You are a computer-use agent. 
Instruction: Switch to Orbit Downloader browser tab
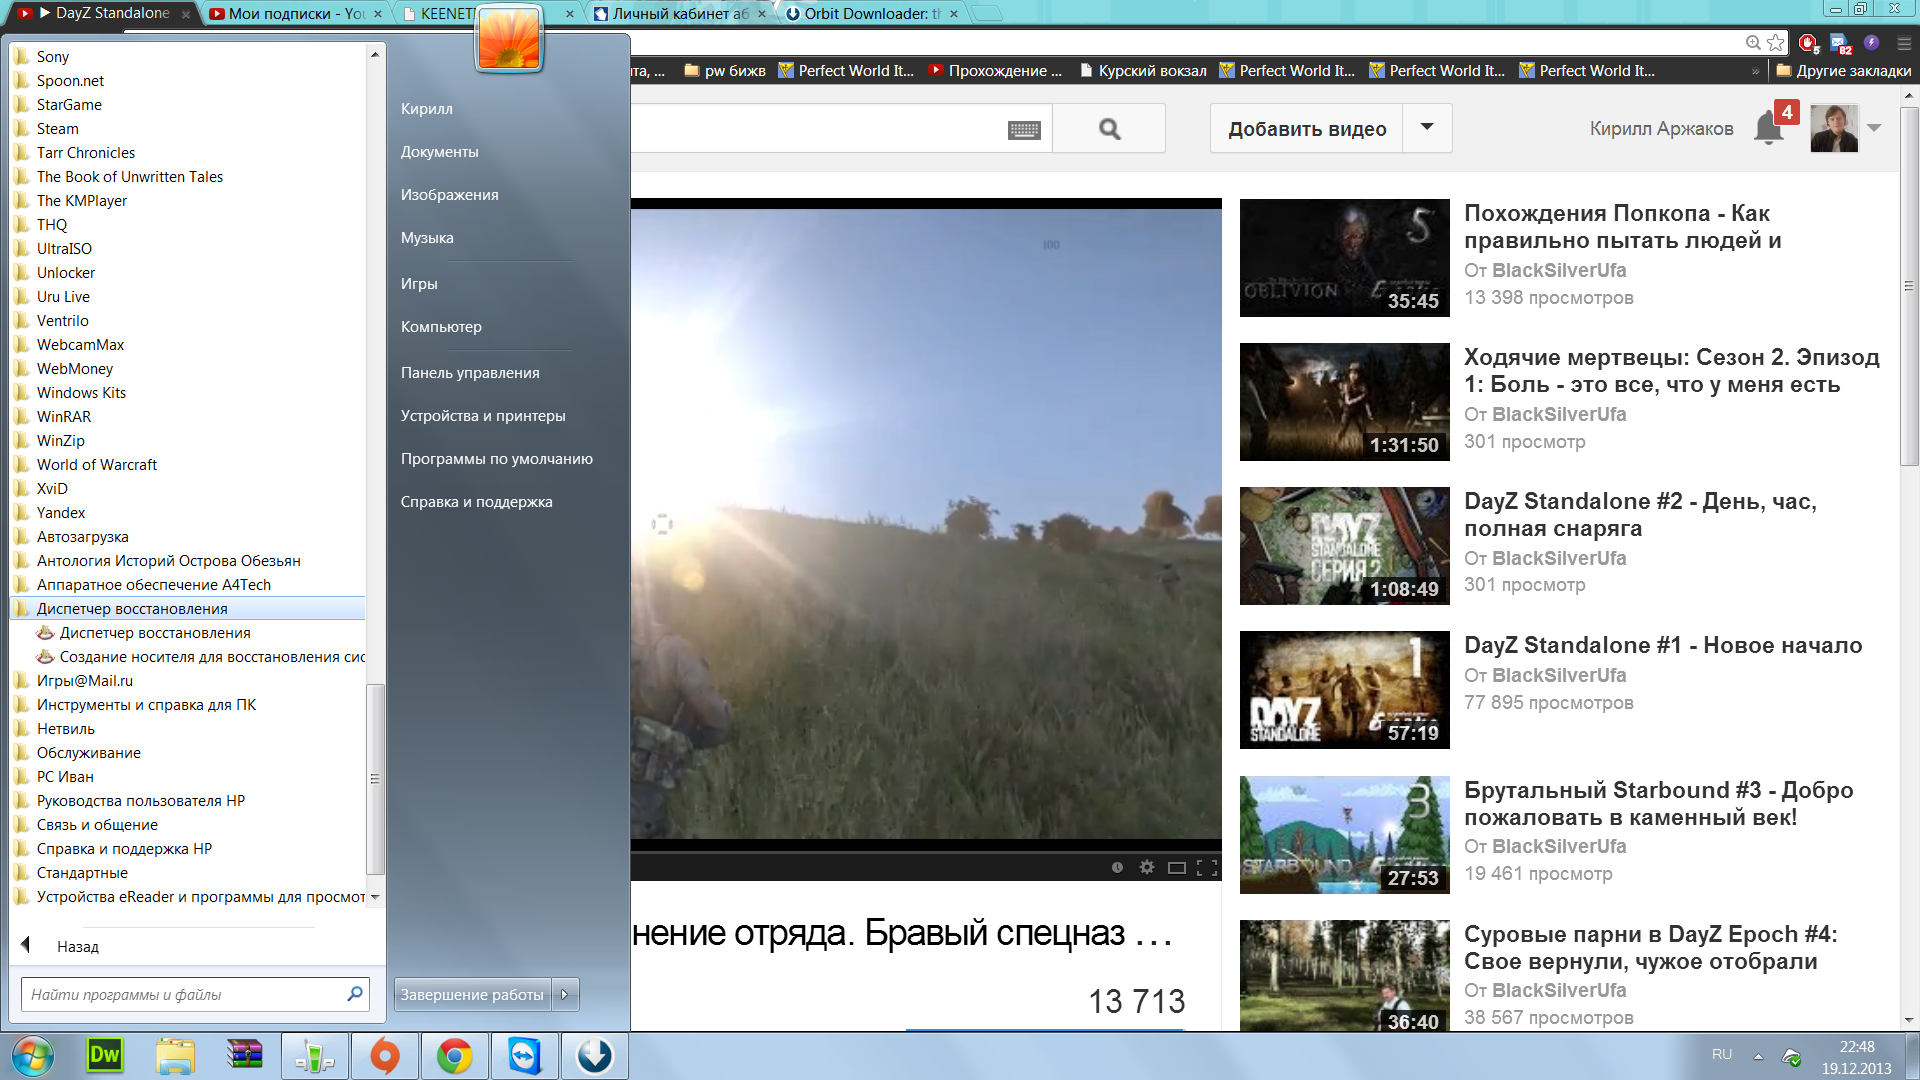coord(872,13)
